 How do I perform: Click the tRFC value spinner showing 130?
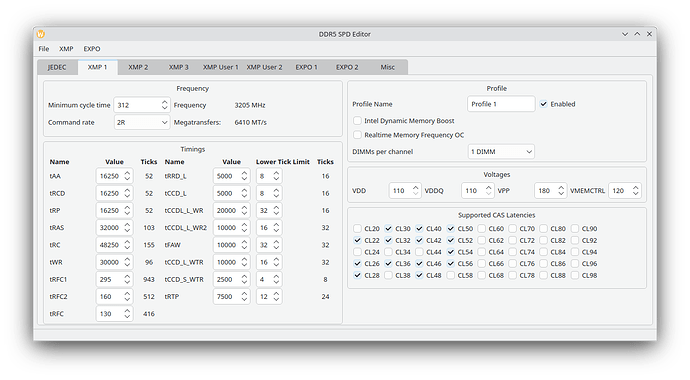114,314
